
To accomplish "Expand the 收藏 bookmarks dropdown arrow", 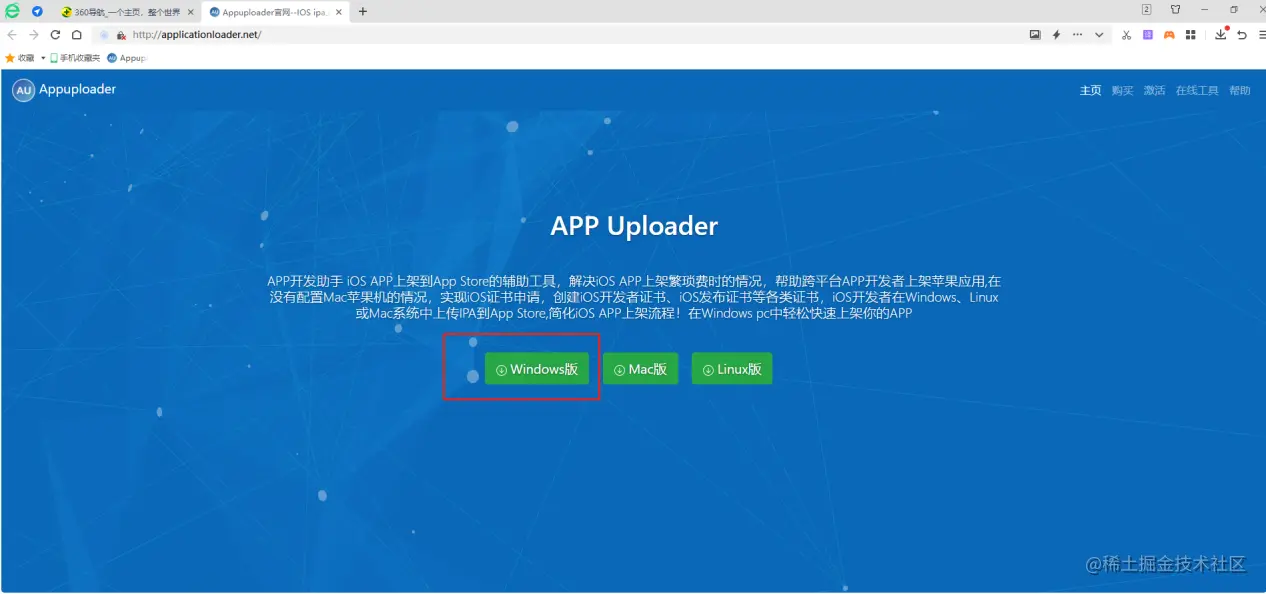I will pyautogui.click(x=43, y=58).
